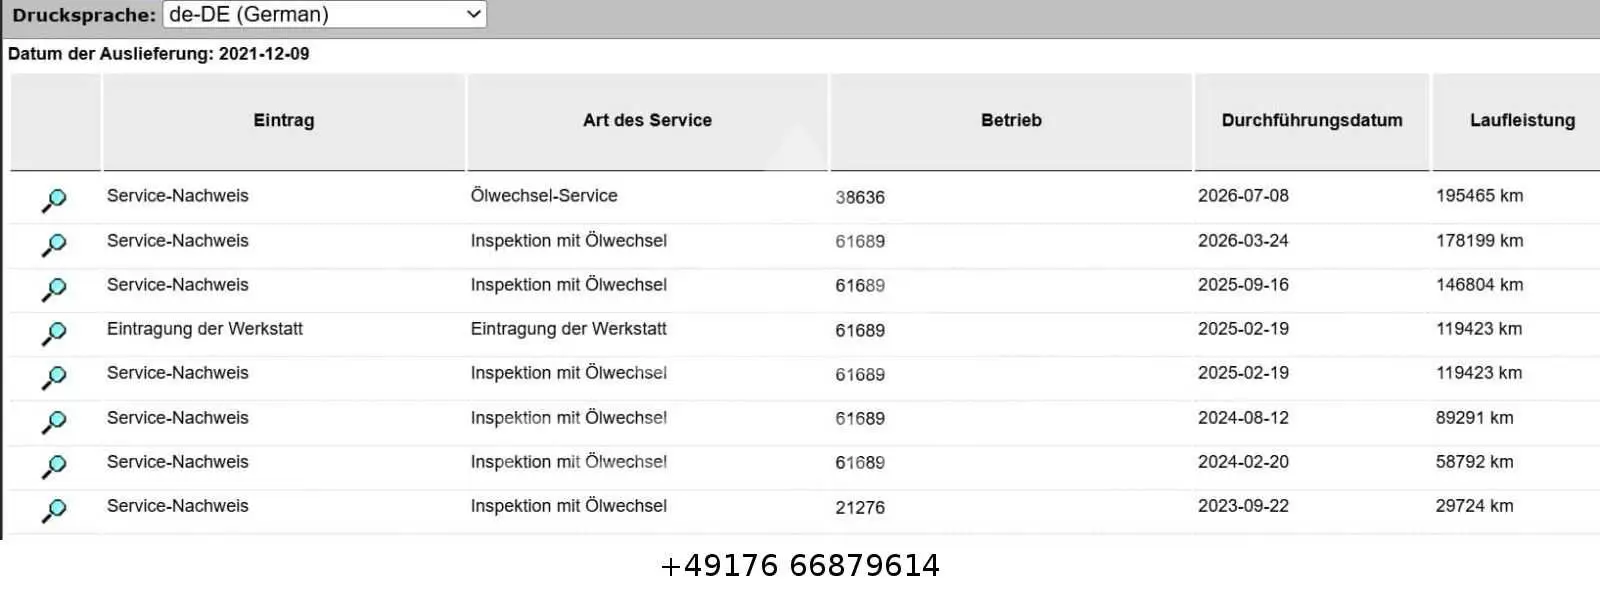The width and height of the screenshot is (1600, 594).
Task: Click the Art des Service column header
Action: [x=647, y=121]
